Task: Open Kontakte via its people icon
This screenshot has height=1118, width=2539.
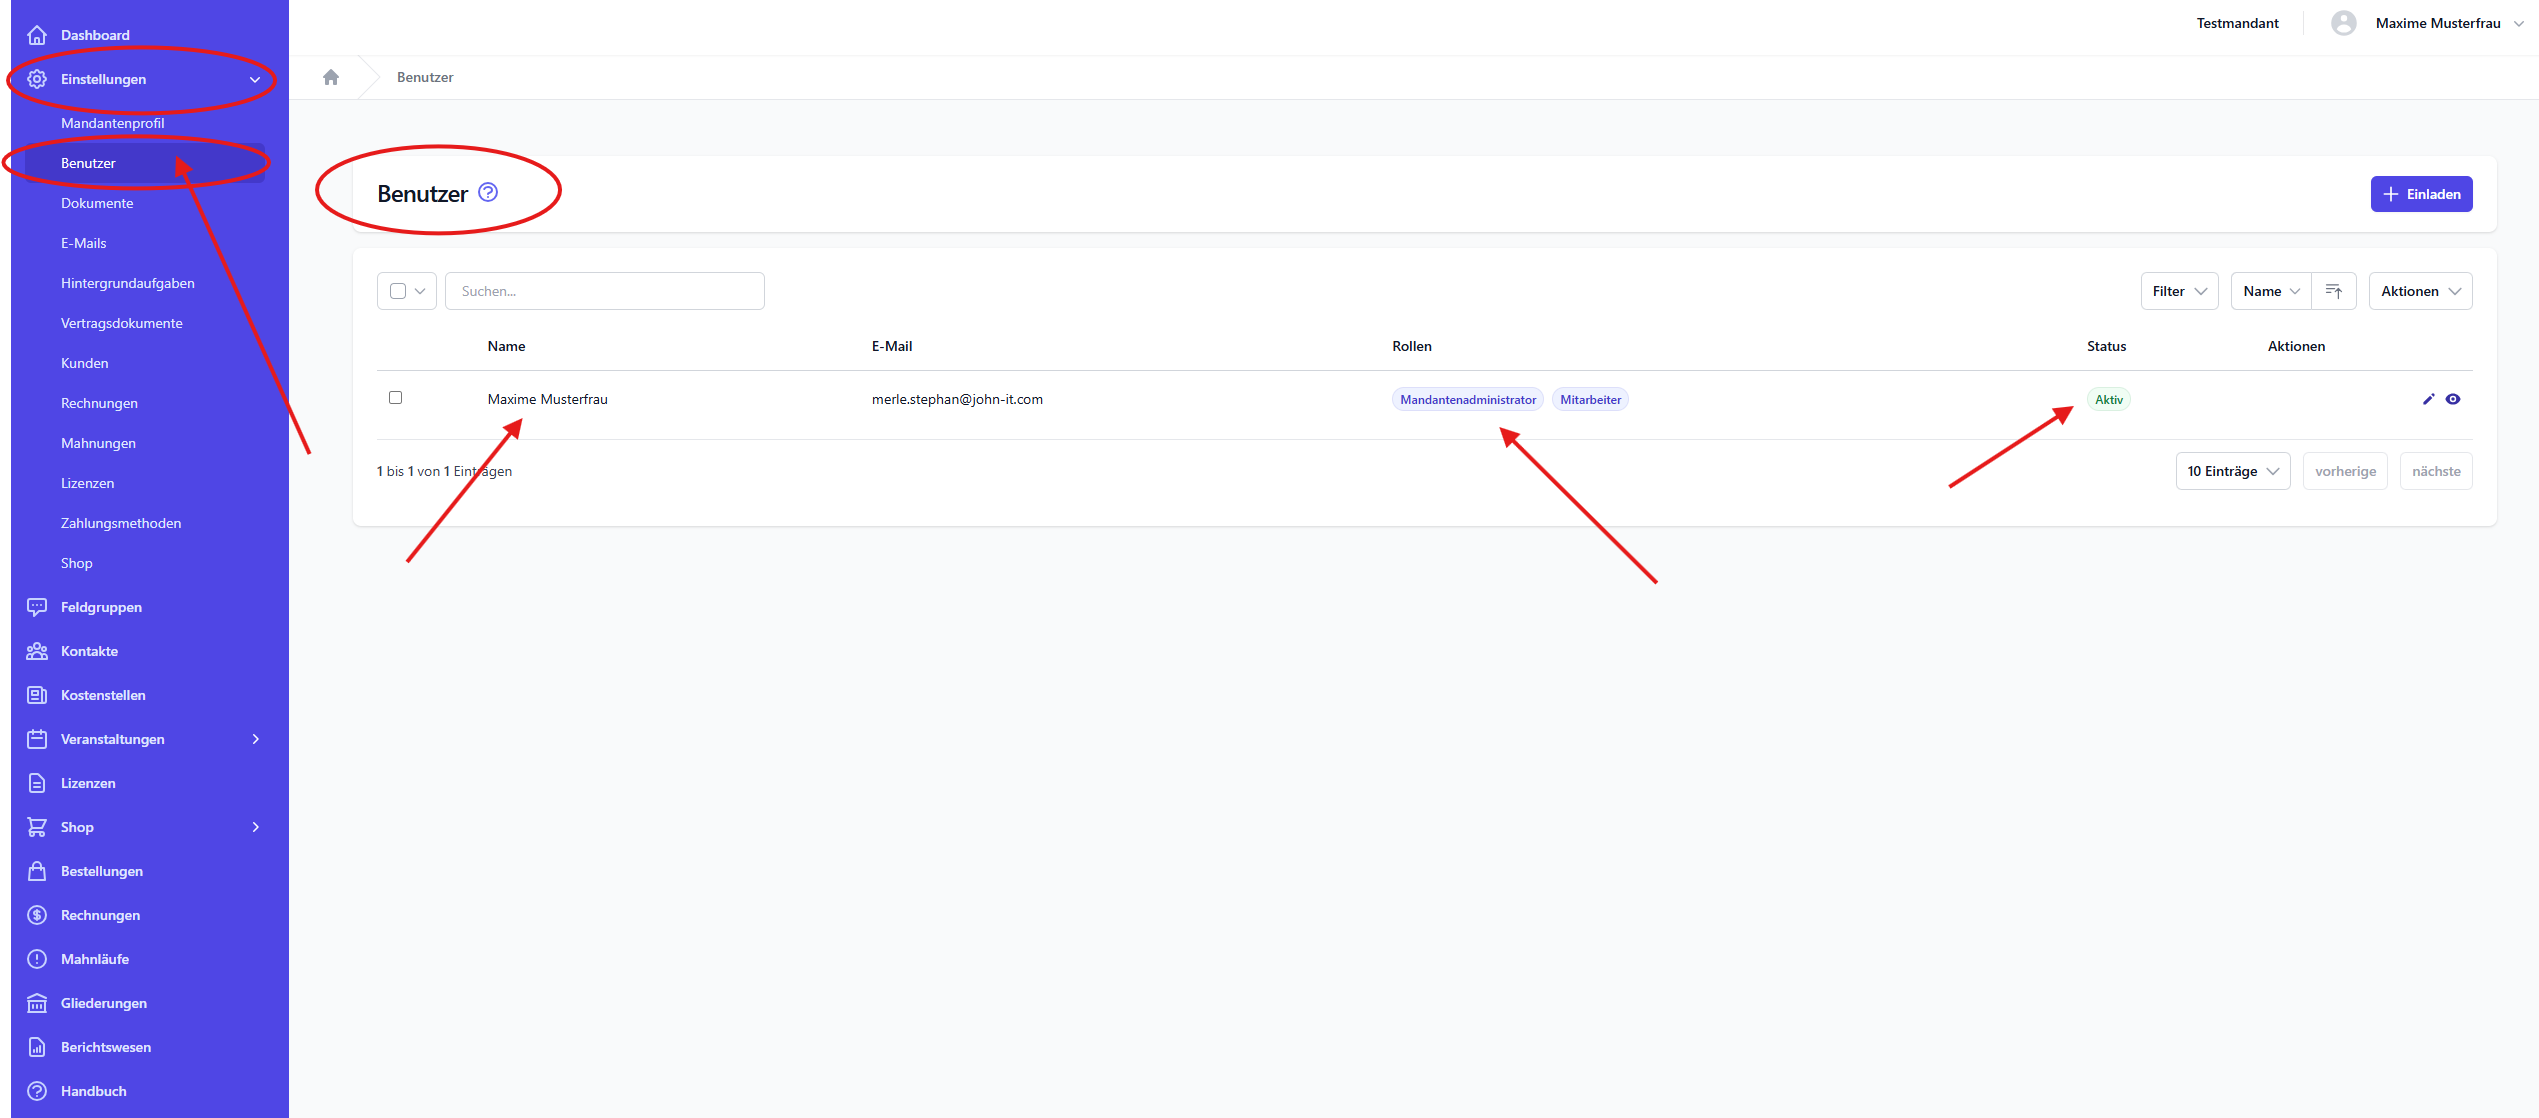Action: (37, 651)
